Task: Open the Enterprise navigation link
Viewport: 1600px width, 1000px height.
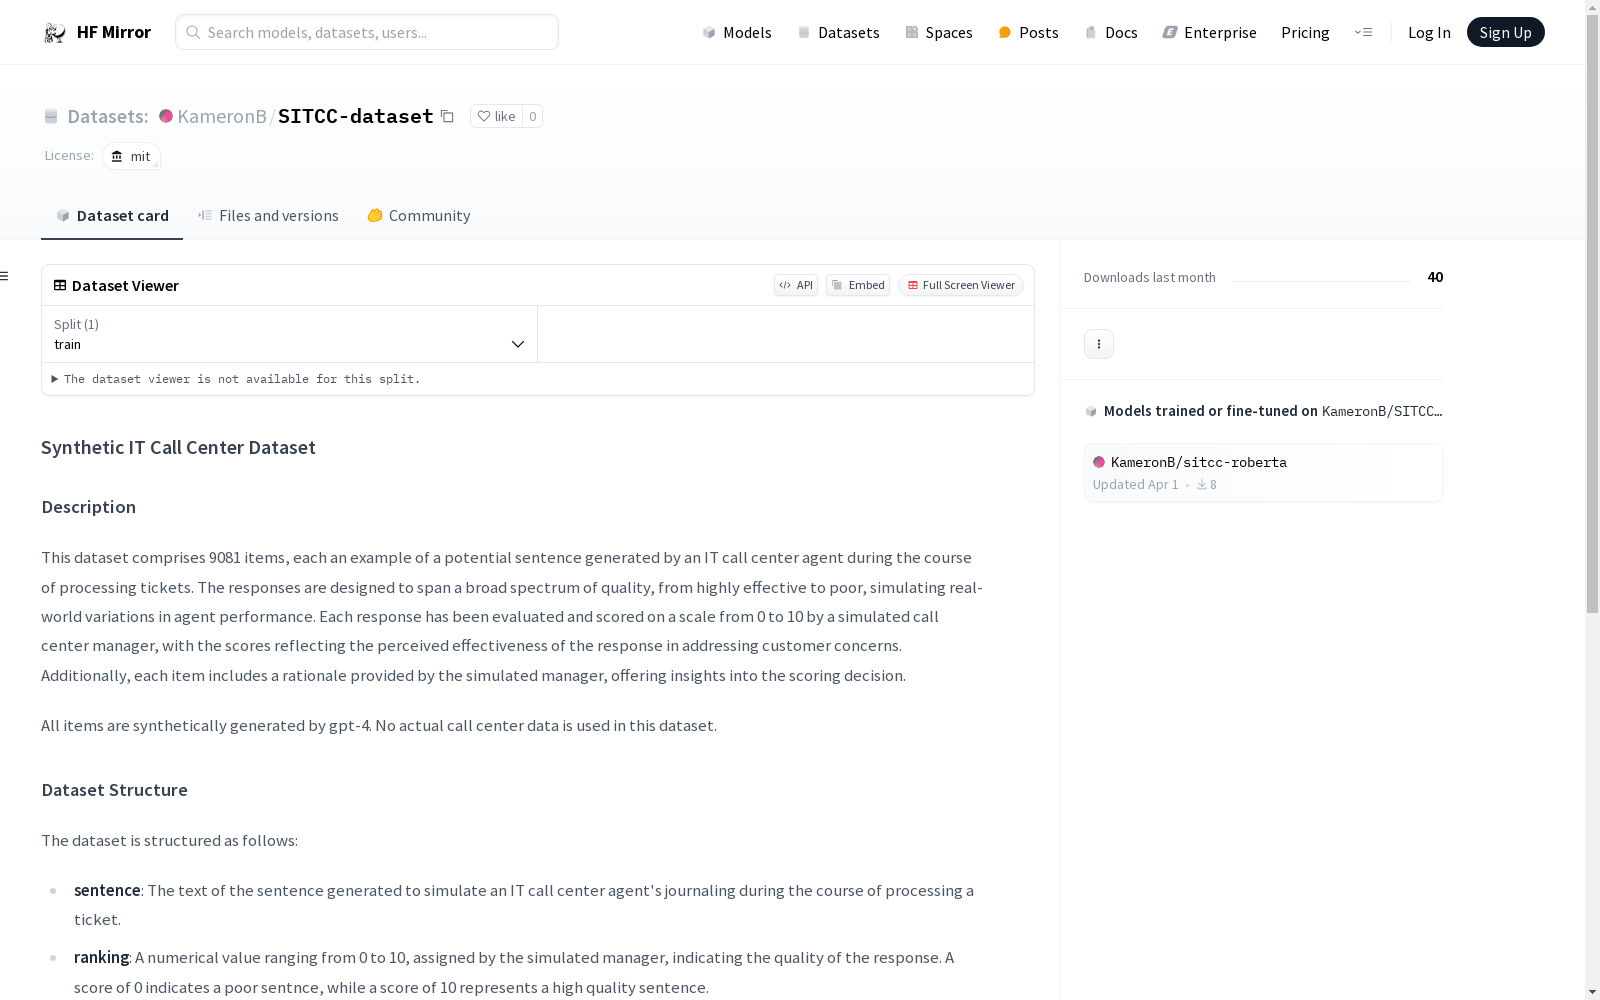Action: coord(1209,33)
